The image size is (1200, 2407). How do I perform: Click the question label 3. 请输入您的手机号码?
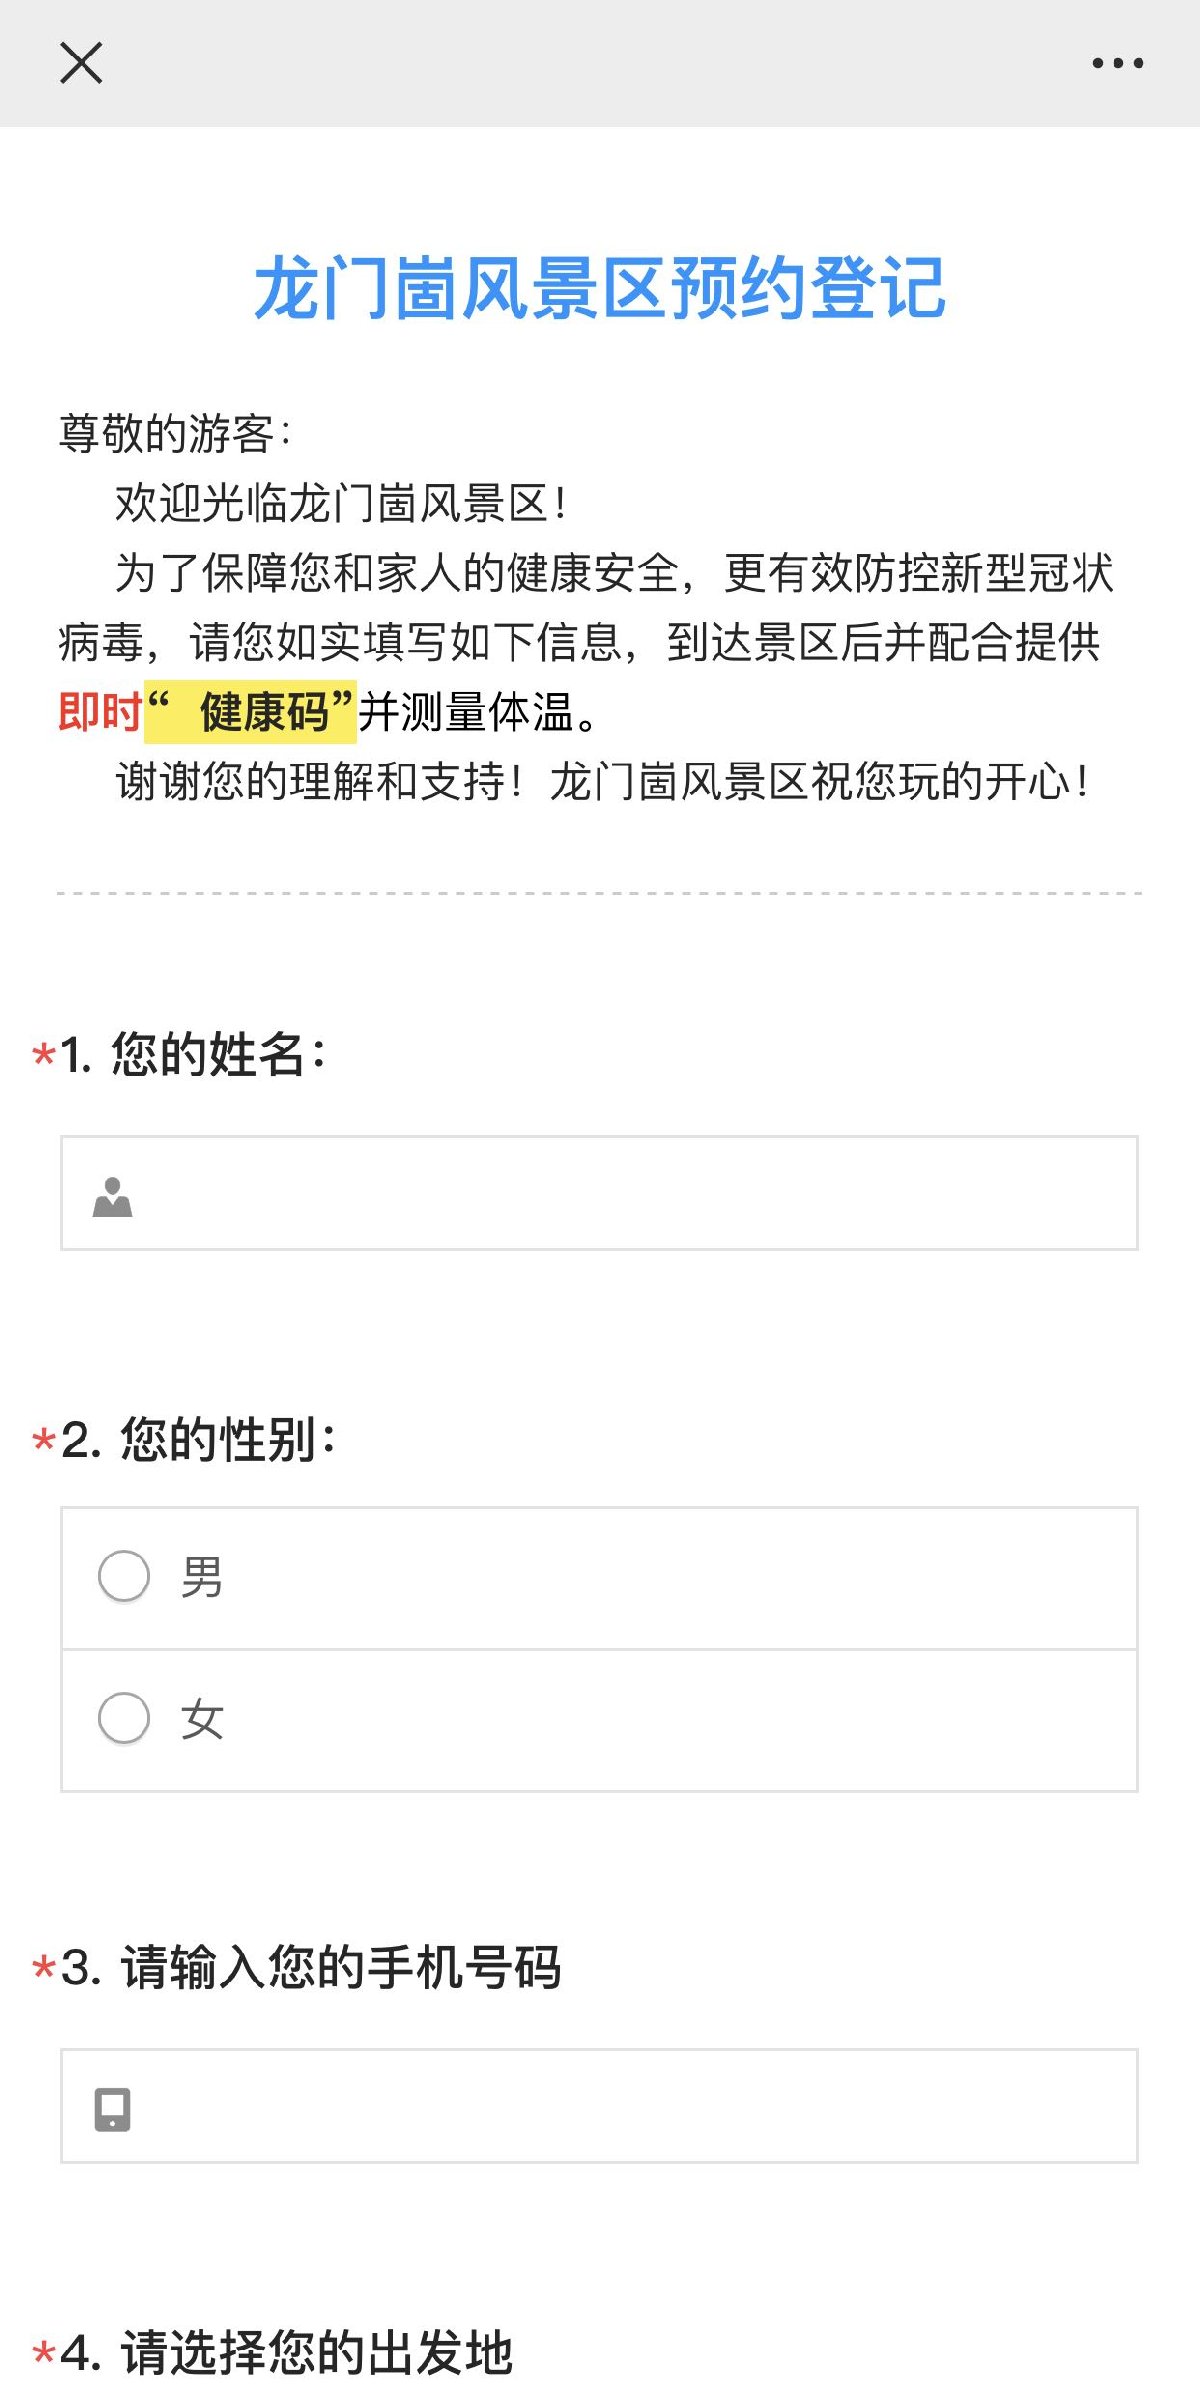click(310, 1967)
